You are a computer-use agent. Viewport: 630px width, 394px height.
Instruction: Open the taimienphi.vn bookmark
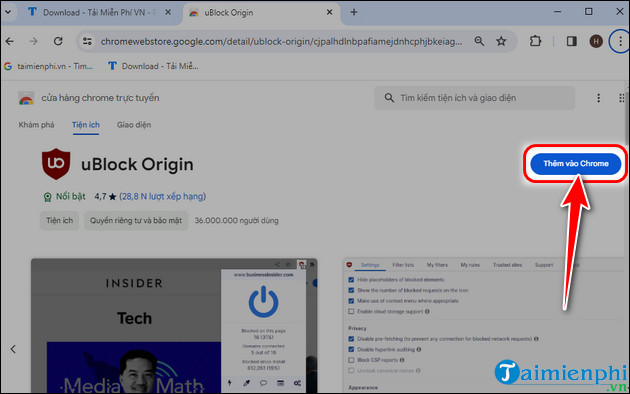(48, 66)
